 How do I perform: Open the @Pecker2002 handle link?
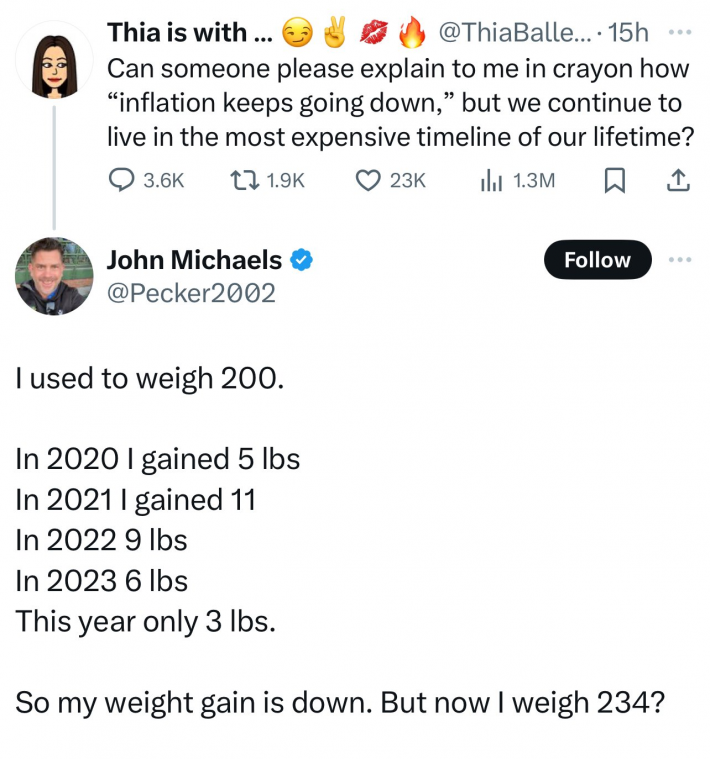(x=190, y=293)
